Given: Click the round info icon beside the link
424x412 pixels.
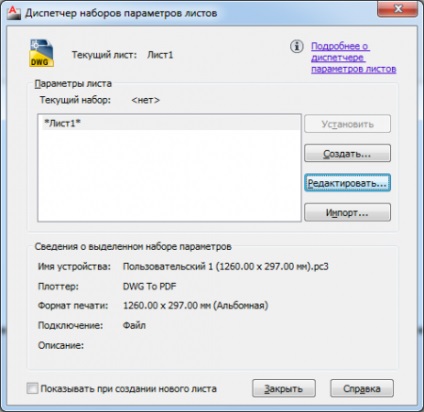Looking at the screenshot, I should click(296, 46).
